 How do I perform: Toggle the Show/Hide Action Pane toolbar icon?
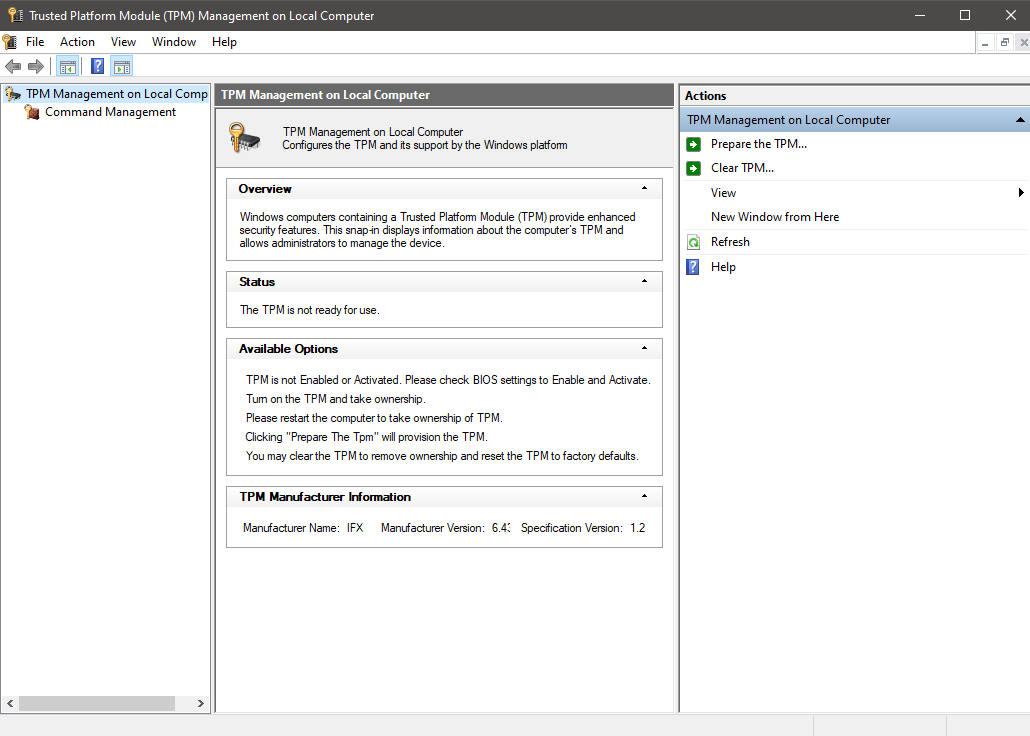122,66
